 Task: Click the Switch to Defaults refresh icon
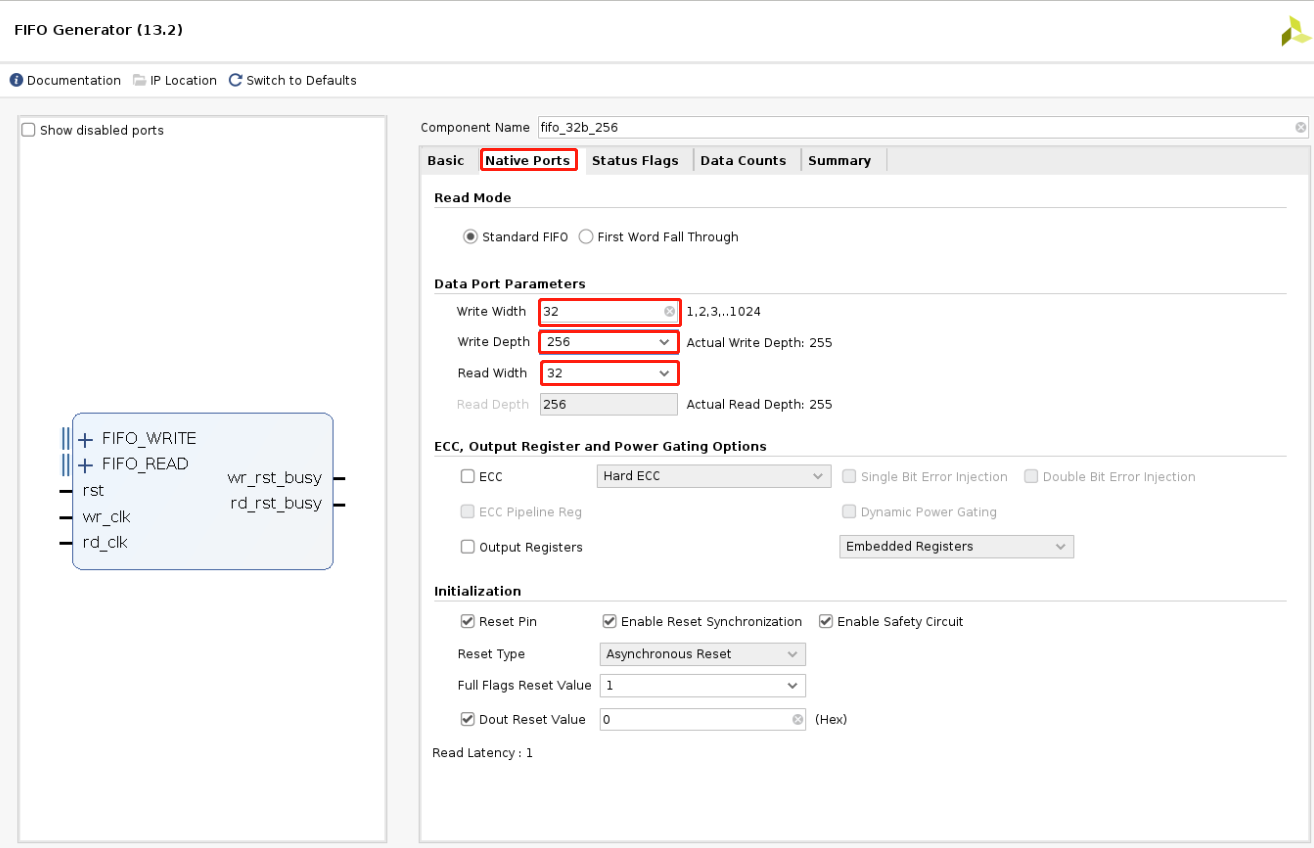[234, 80]
